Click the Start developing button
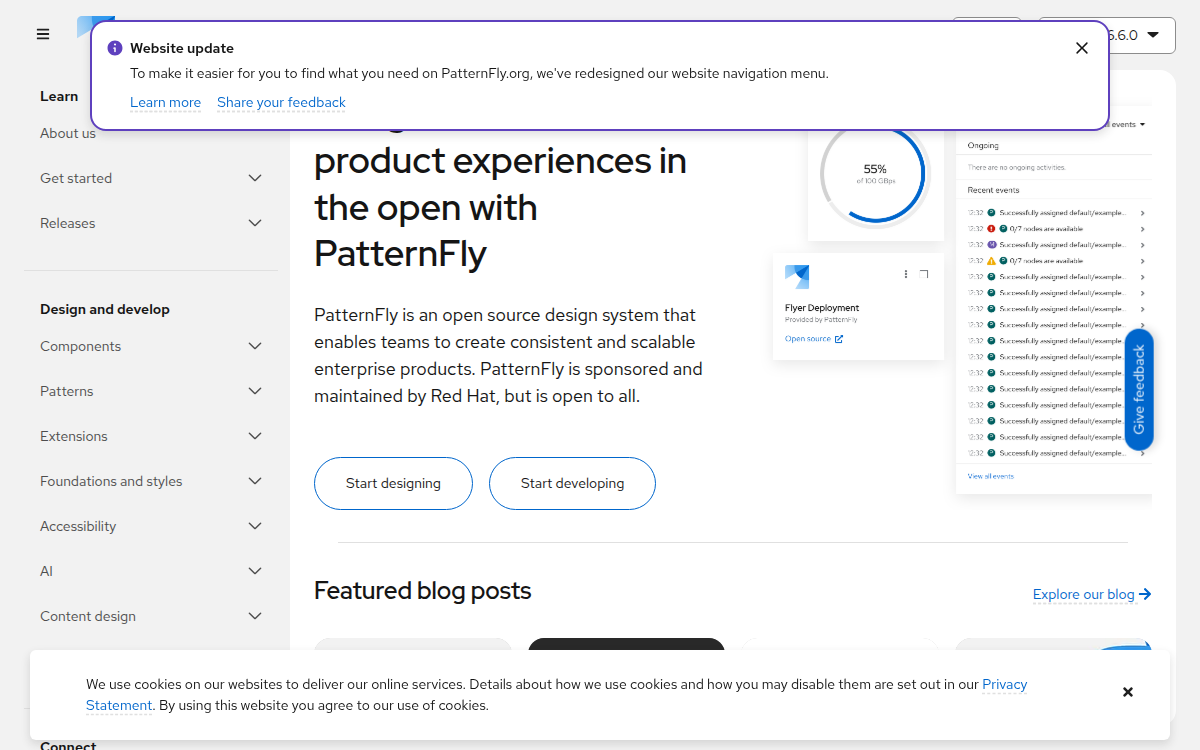This screenshot has width=1200, height=750. click(x=572, y=483)
